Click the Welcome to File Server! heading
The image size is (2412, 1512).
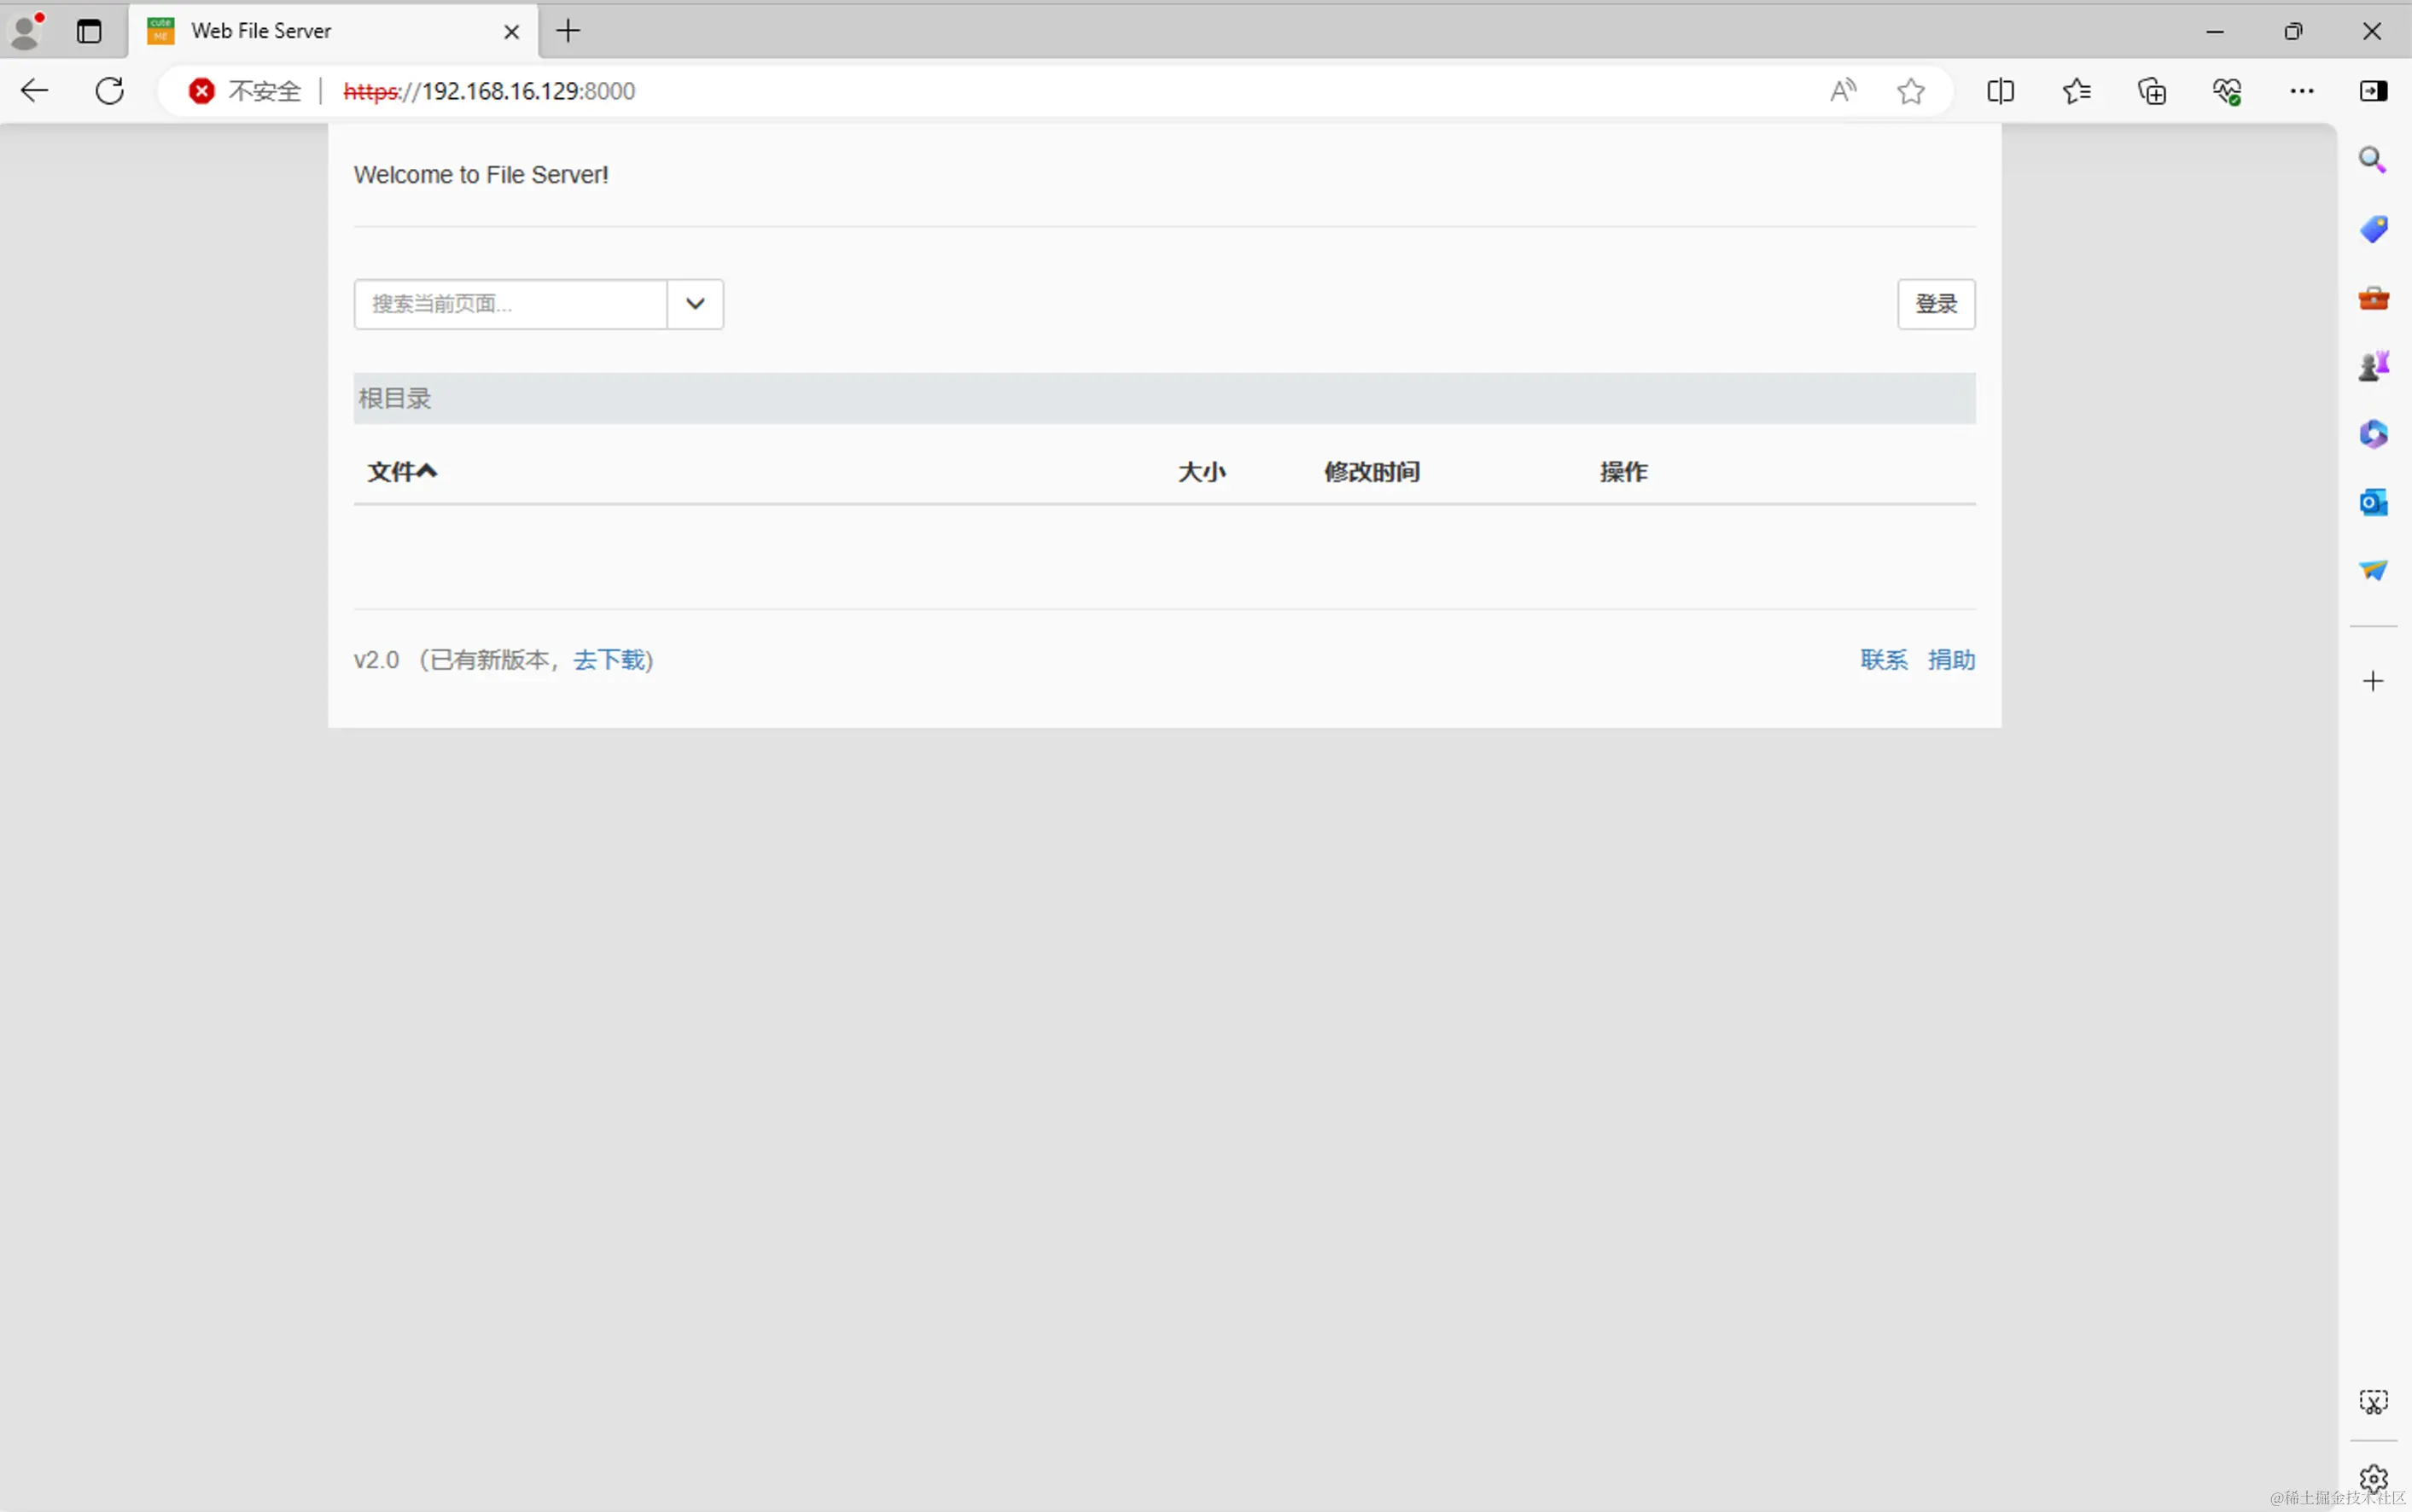point(481,175)
